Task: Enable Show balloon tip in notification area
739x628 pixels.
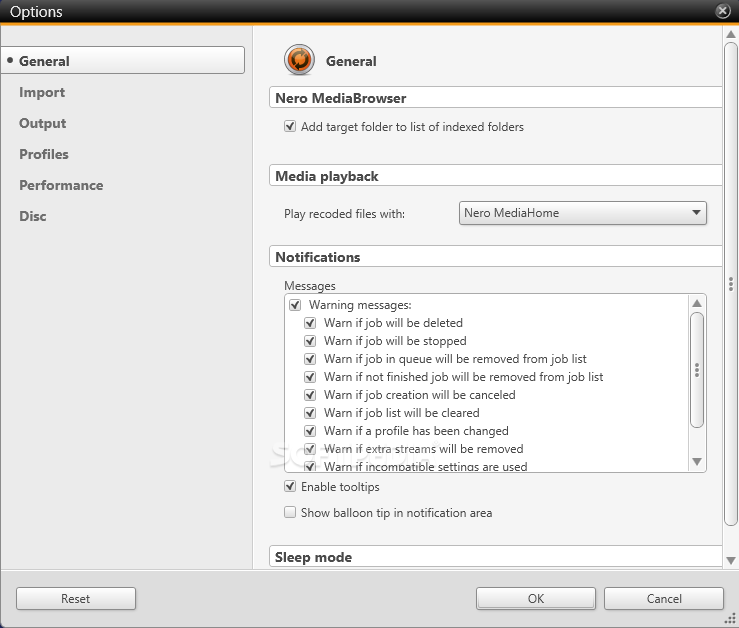Action: point(290,512)
